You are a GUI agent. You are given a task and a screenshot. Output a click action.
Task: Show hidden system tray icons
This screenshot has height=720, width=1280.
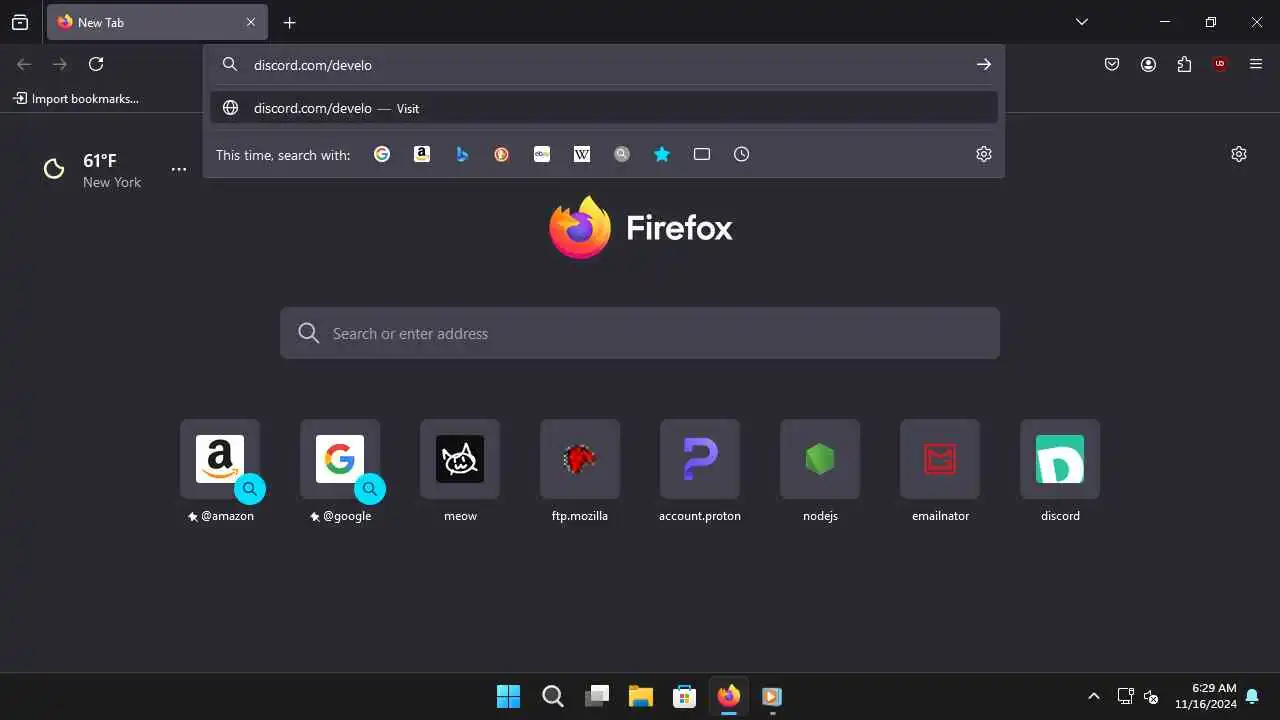click(1093, 696)
